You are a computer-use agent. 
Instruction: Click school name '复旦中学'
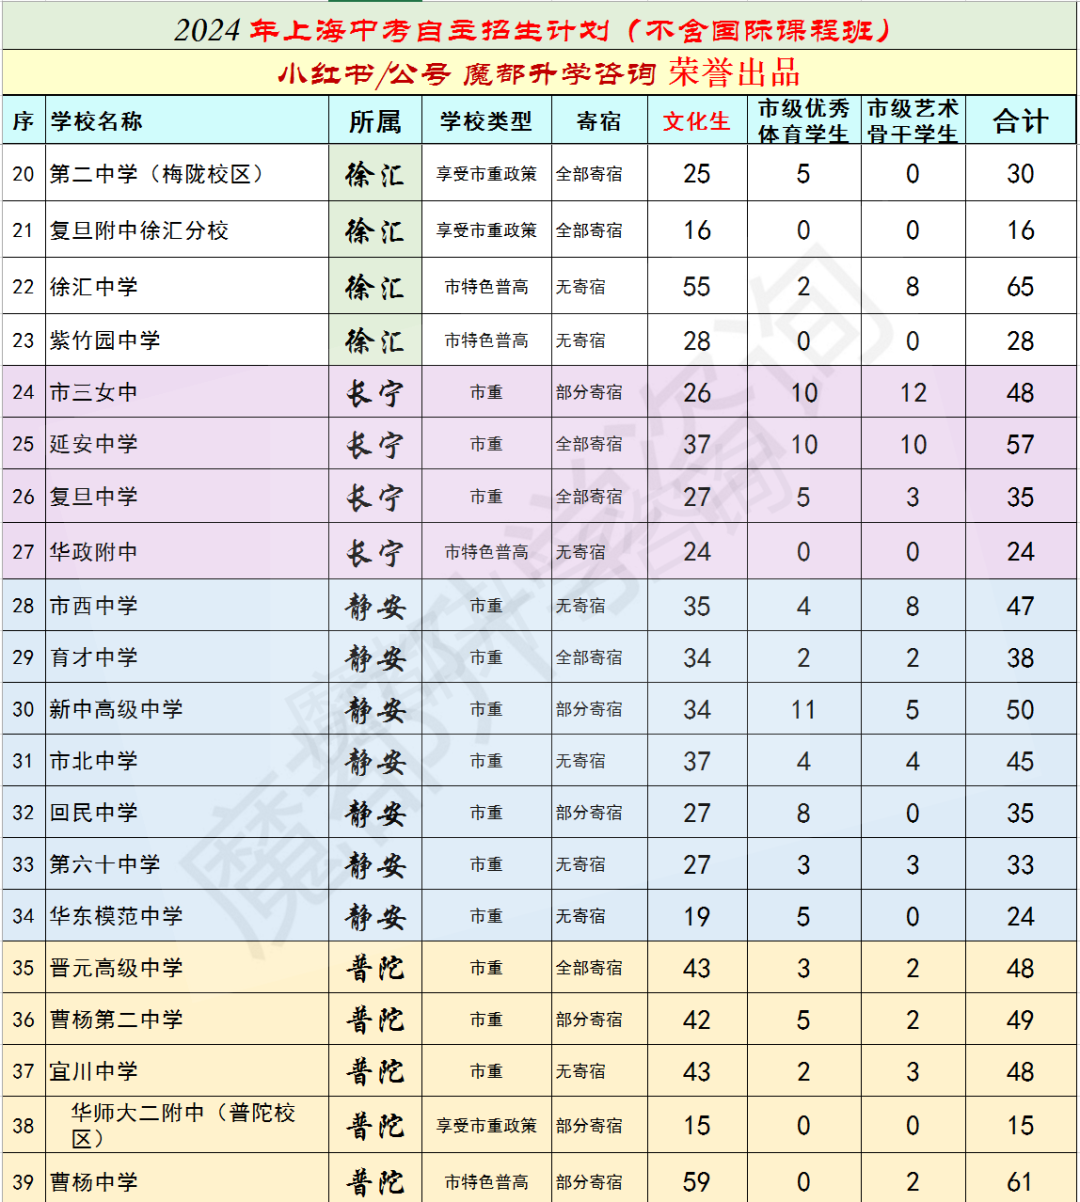(94, 497)
